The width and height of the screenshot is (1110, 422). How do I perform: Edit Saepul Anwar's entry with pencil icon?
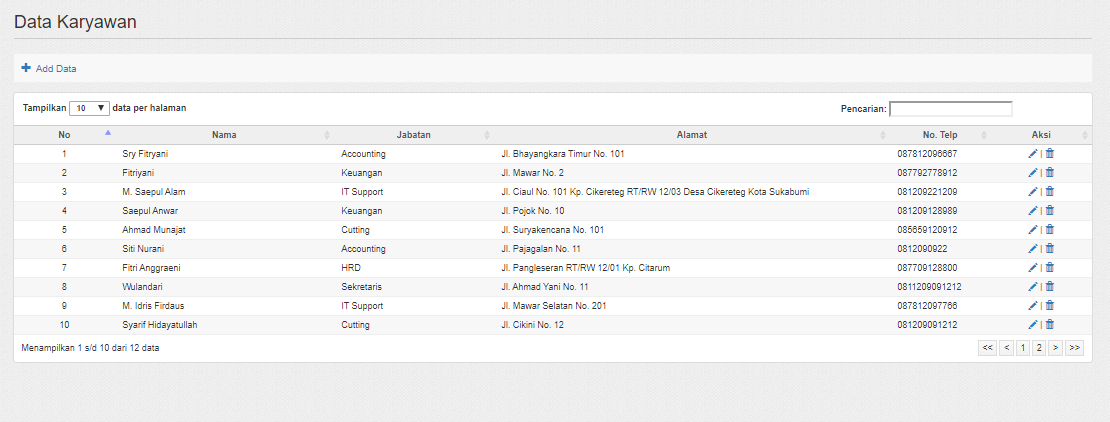[x=1033, y=210]
